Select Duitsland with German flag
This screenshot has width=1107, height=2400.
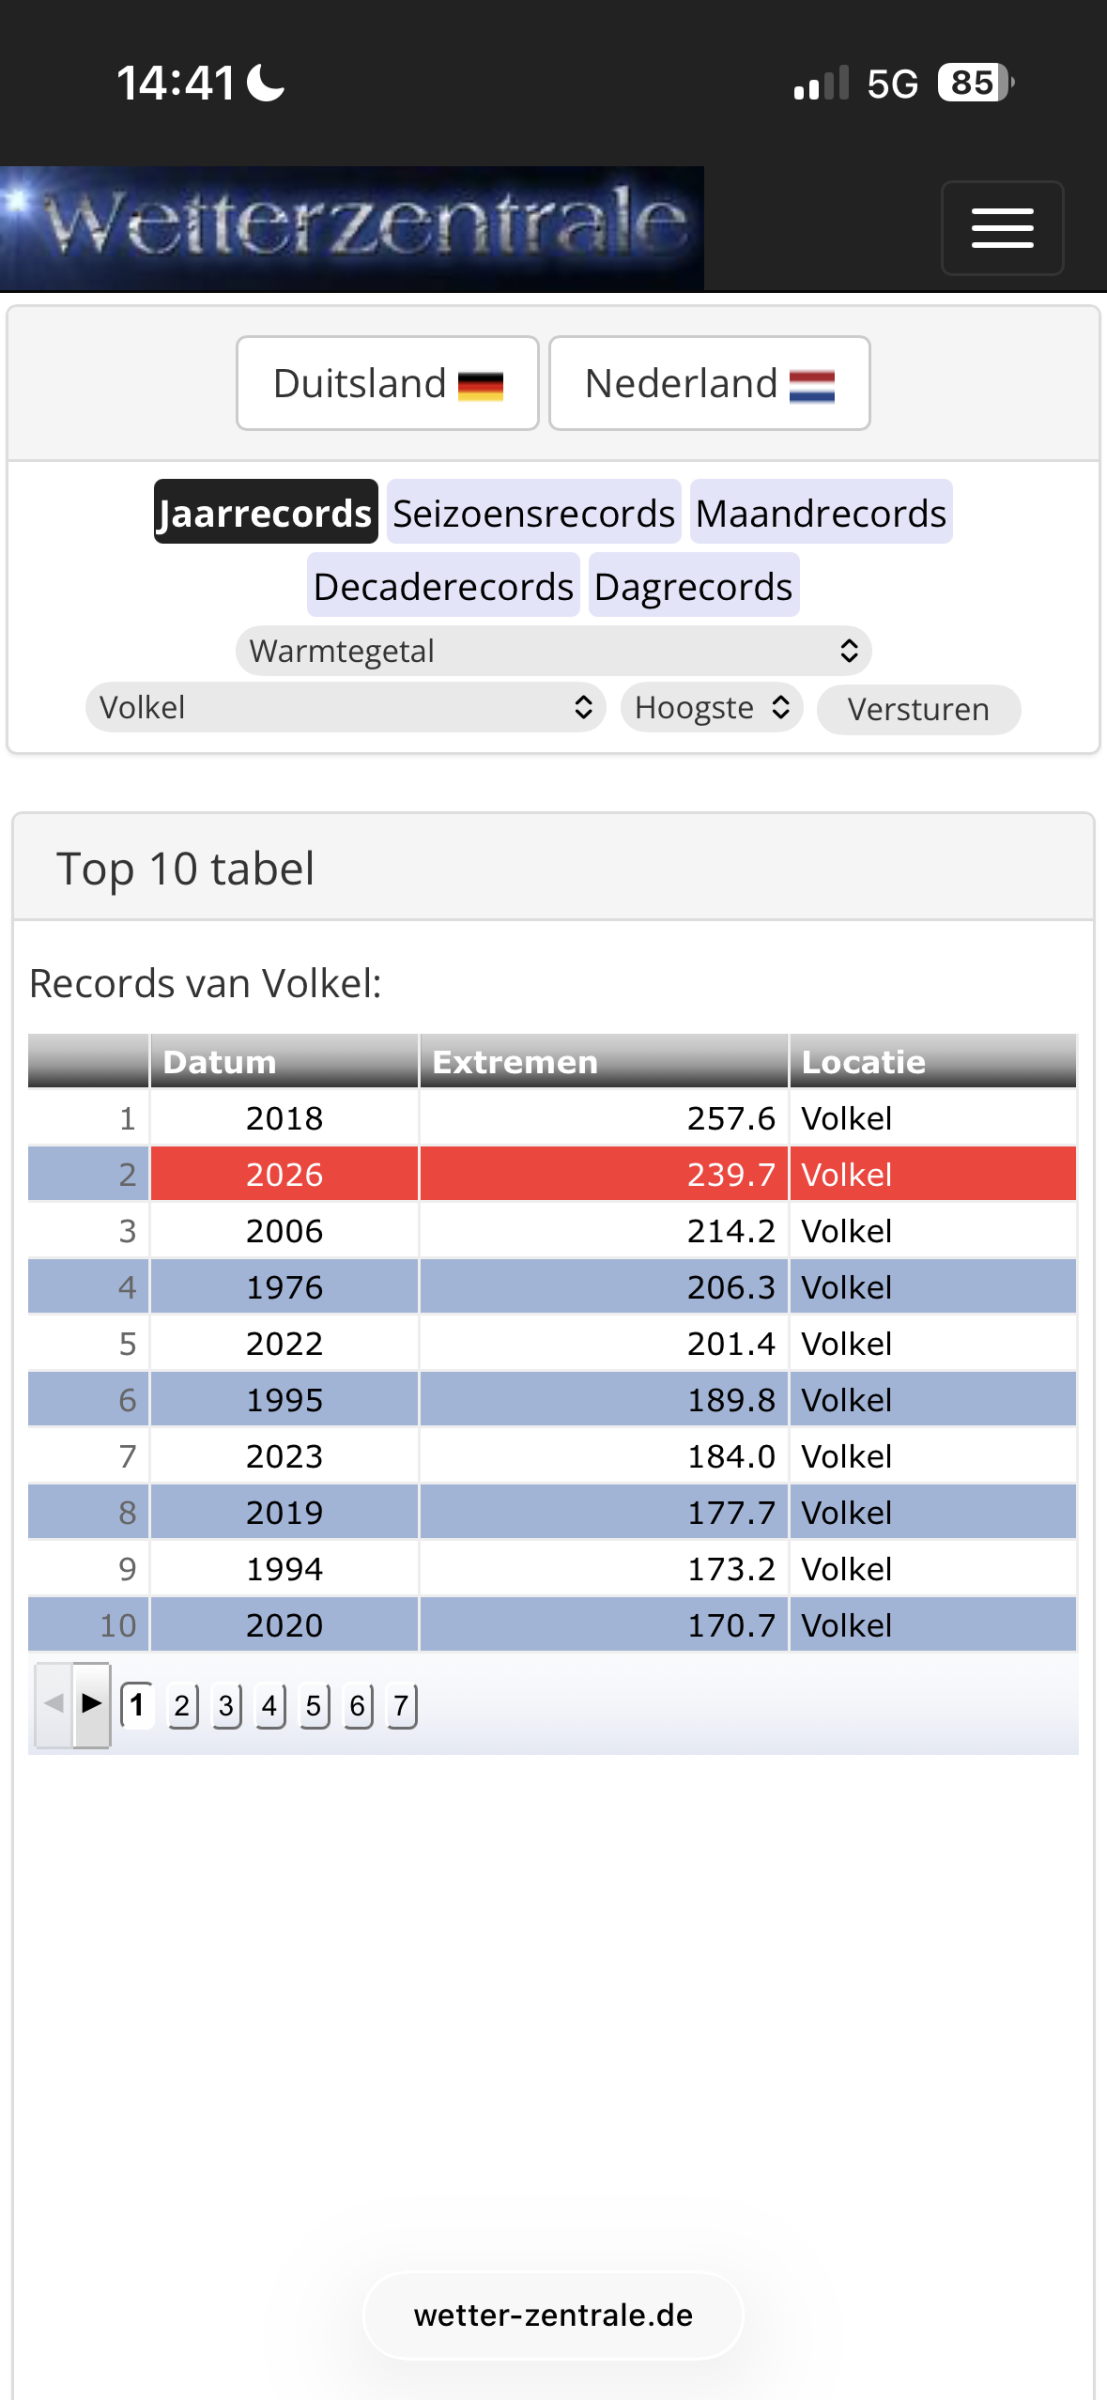pos(388,383)
